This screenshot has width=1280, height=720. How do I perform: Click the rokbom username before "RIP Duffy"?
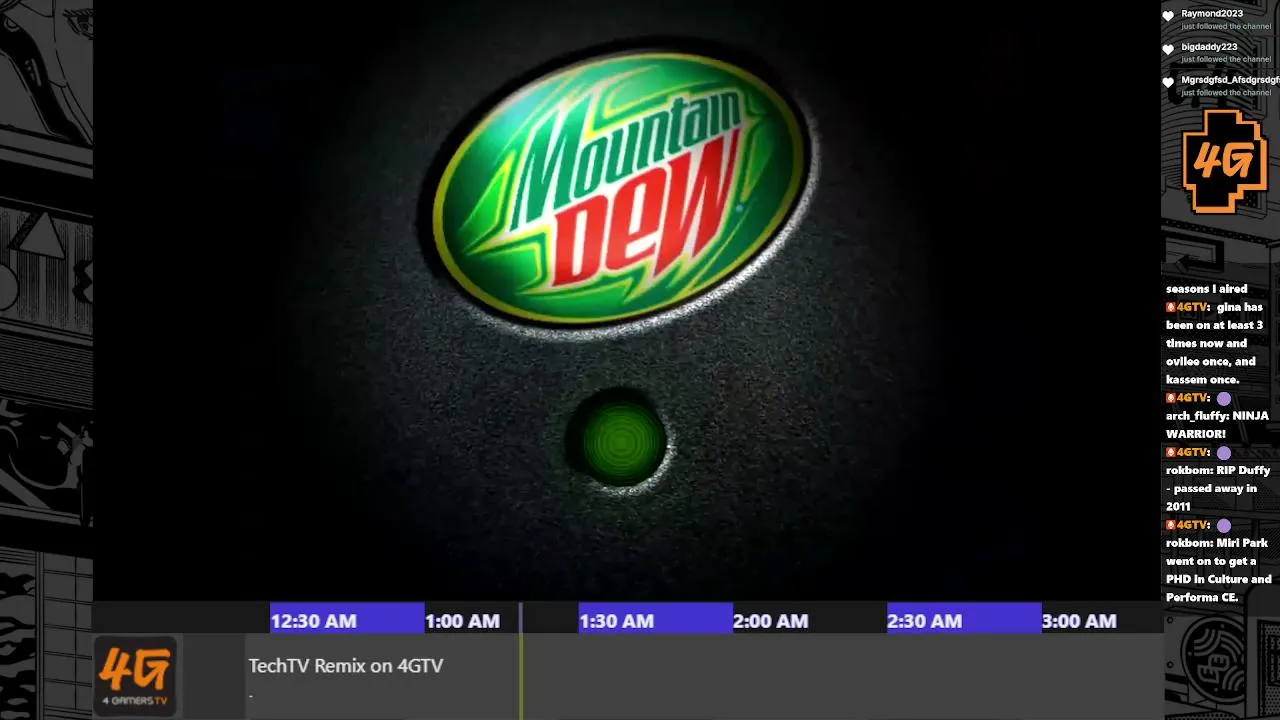click(x=1189, y=470)
